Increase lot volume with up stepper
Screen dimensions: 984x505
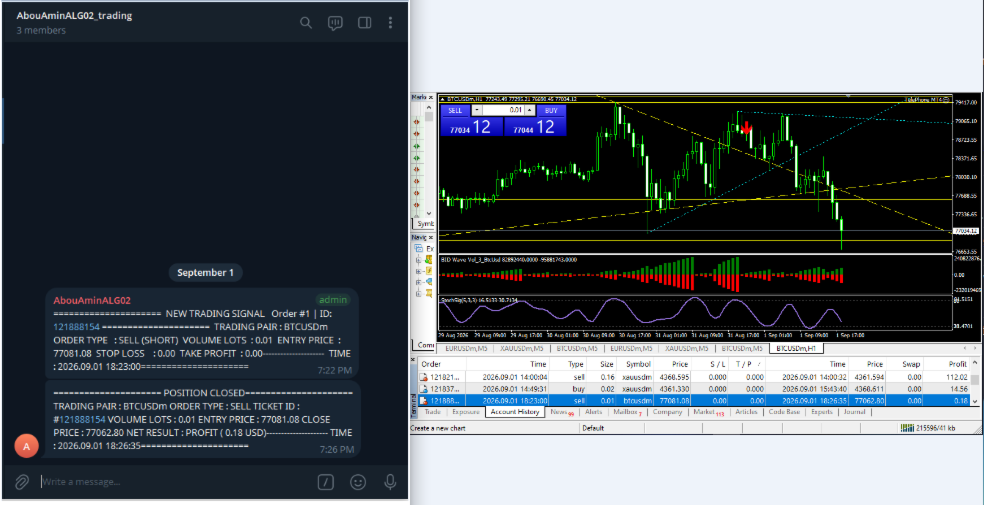tap(530, 110)
